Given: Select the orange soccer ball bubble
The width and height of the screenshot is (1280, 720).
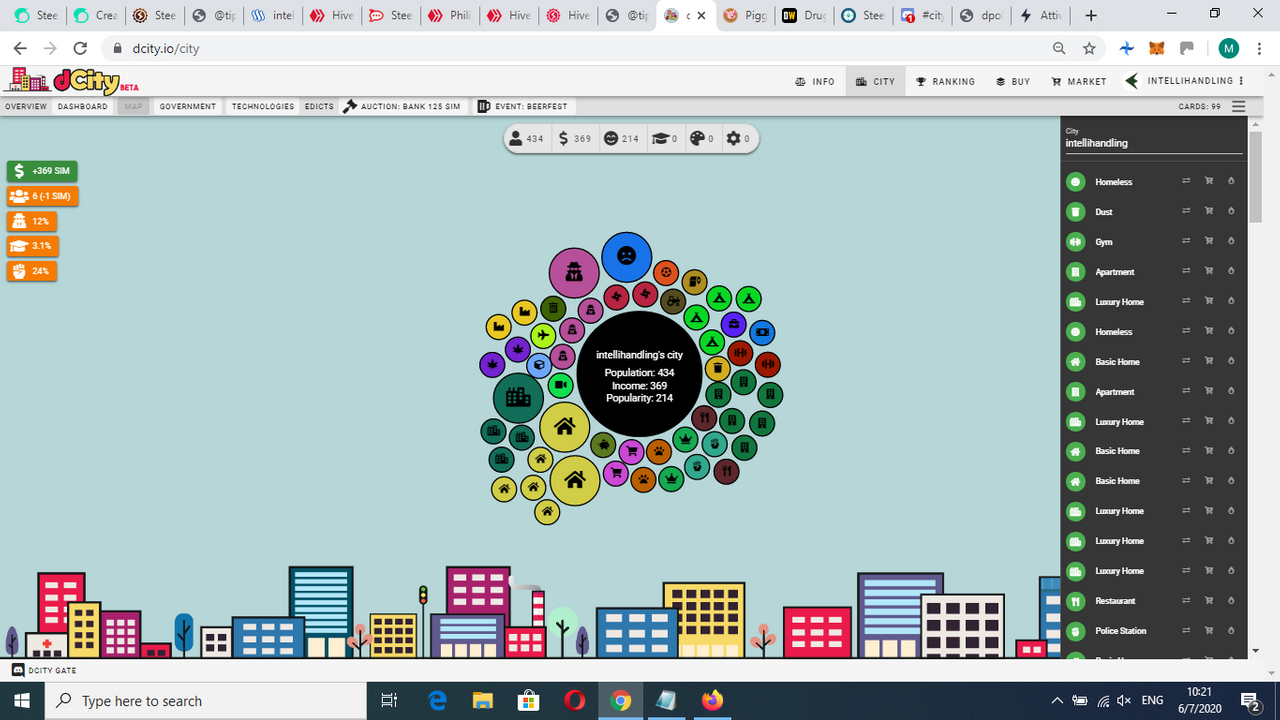Looking at the screenshot, I should click(667, 272).
